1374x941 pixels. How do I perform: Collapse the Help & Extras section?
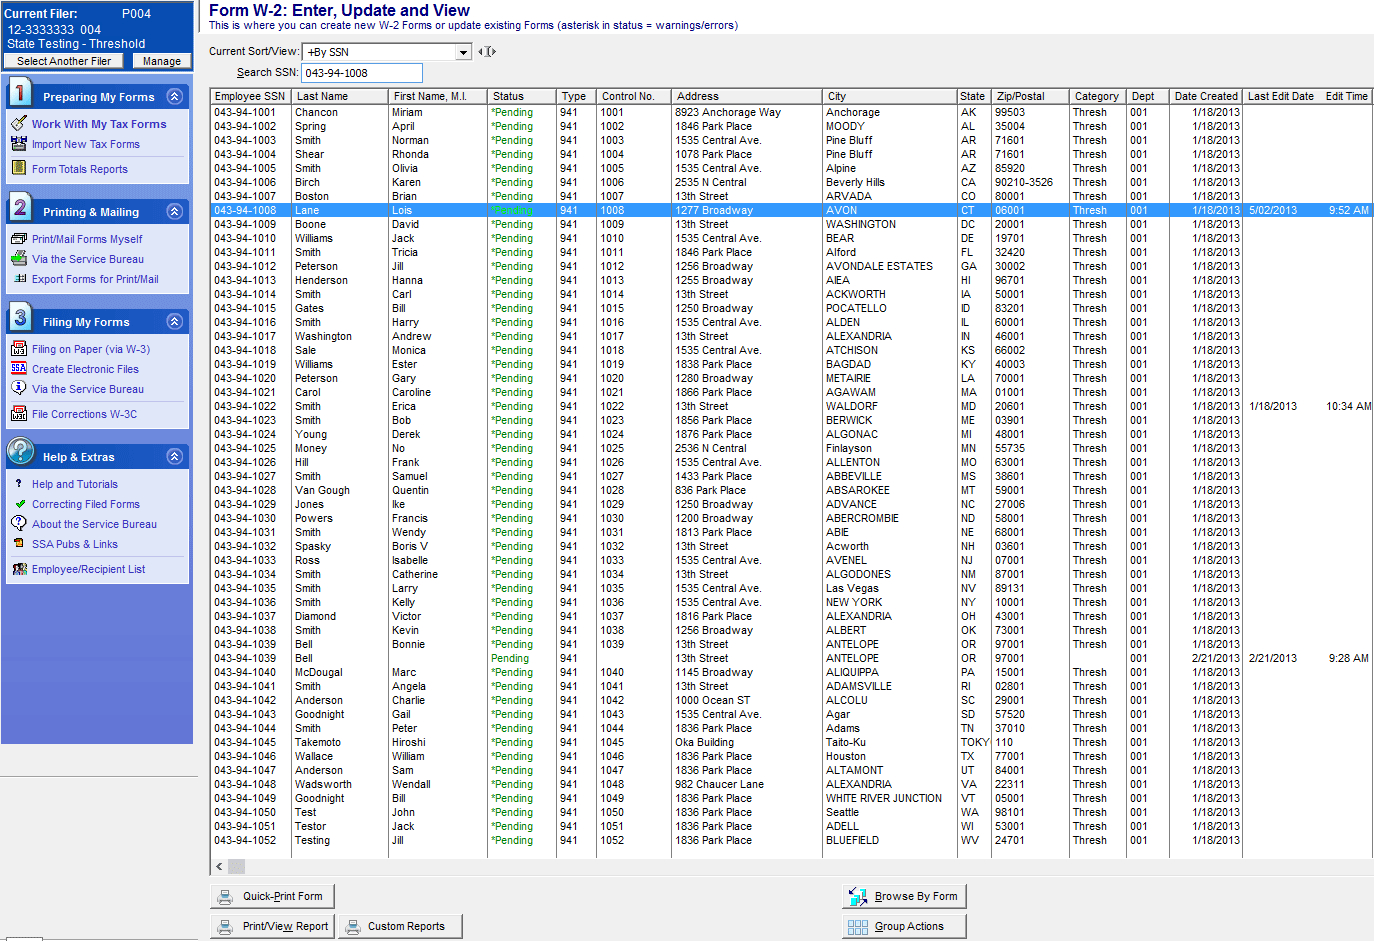174,457
